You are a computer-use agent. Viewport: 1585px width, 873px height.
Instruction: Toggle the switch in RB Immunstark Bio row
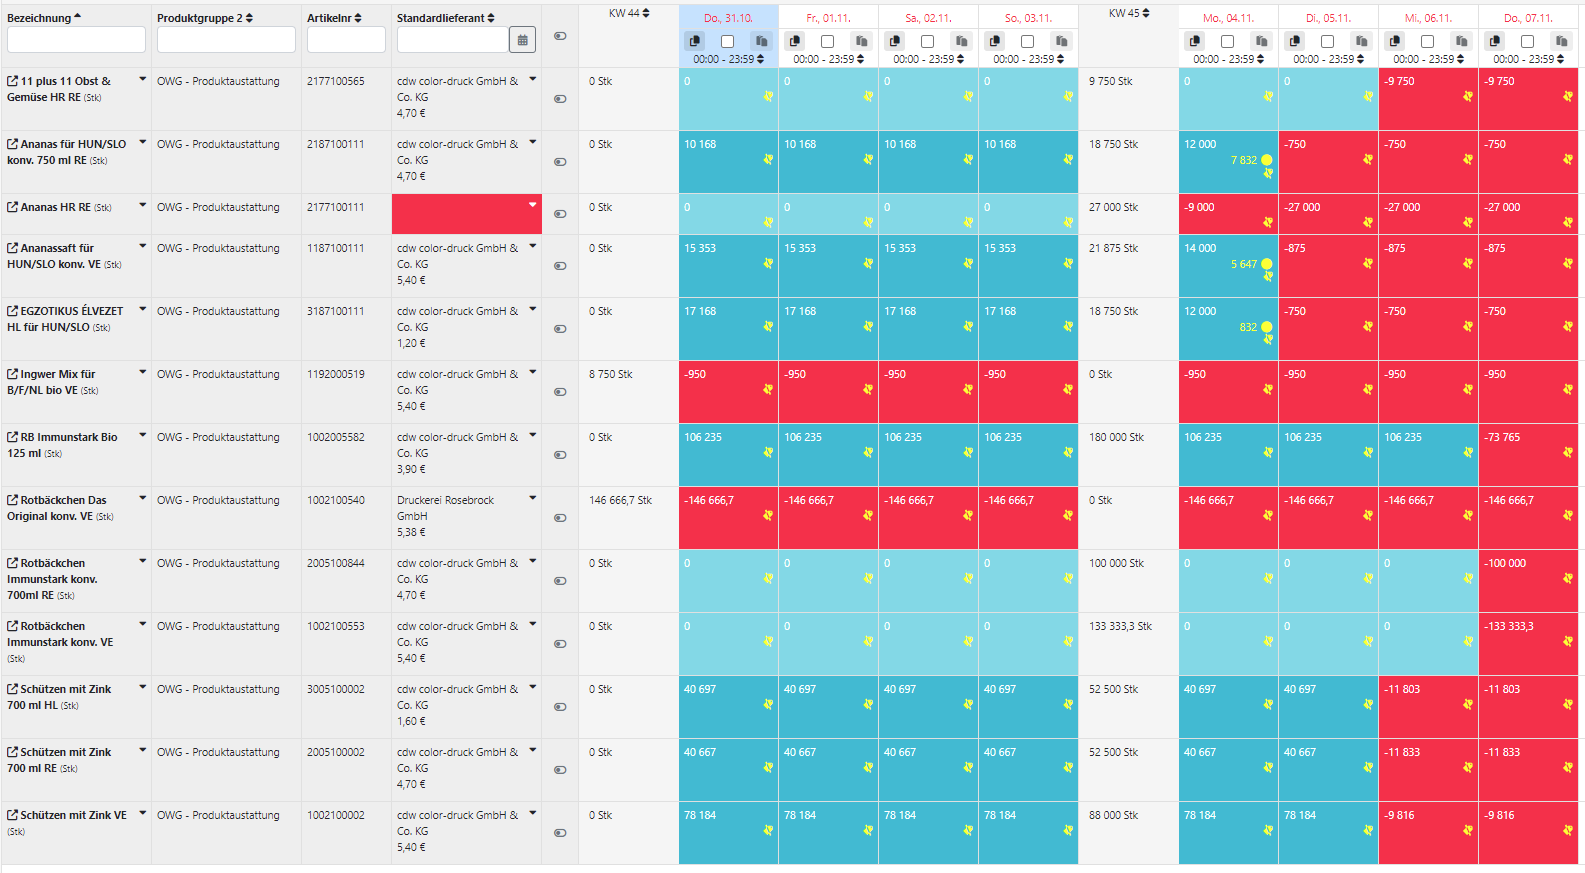coord(560,455)
